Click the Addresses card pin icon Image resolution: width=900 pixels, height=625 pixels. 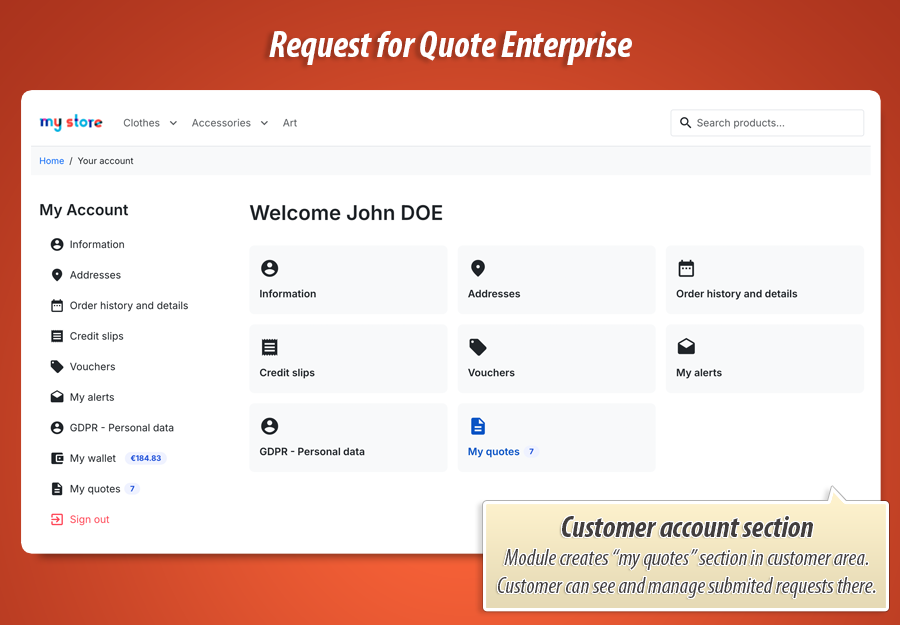pyautogui.click(x=478, y=268)
